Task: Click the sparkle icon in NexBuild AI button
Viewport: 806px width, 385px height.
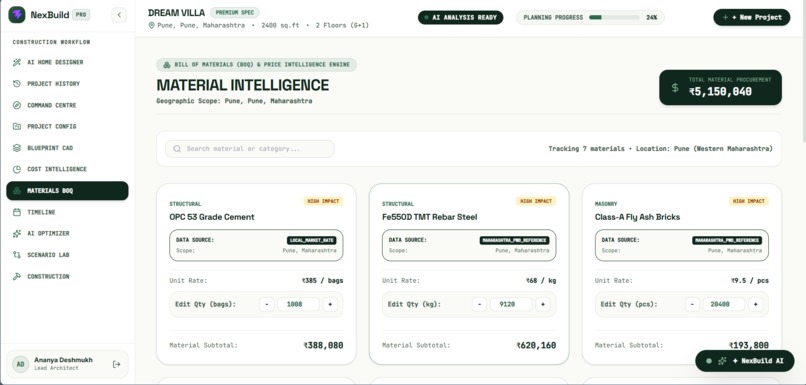Action: click(722, 361)
